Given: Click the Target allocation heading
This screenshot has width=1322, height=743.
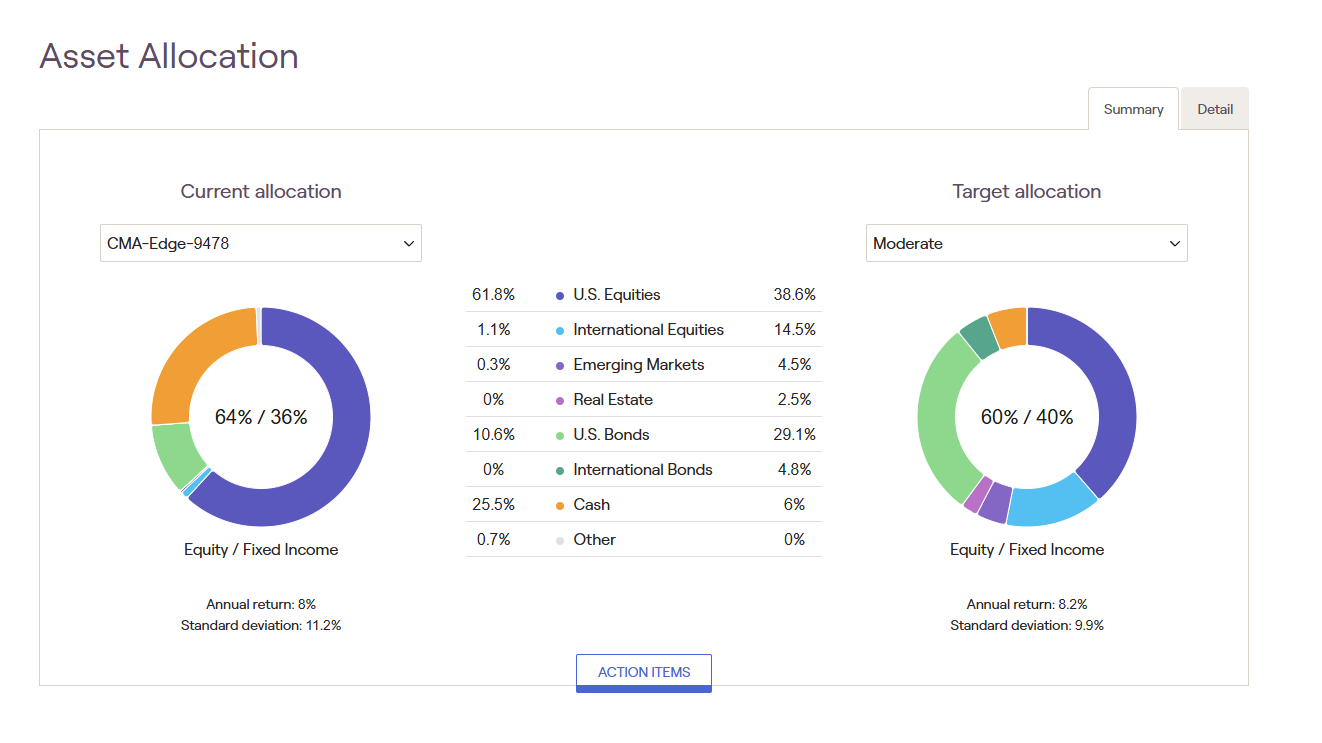Looking at the screenshot, I should (1027, 192).
